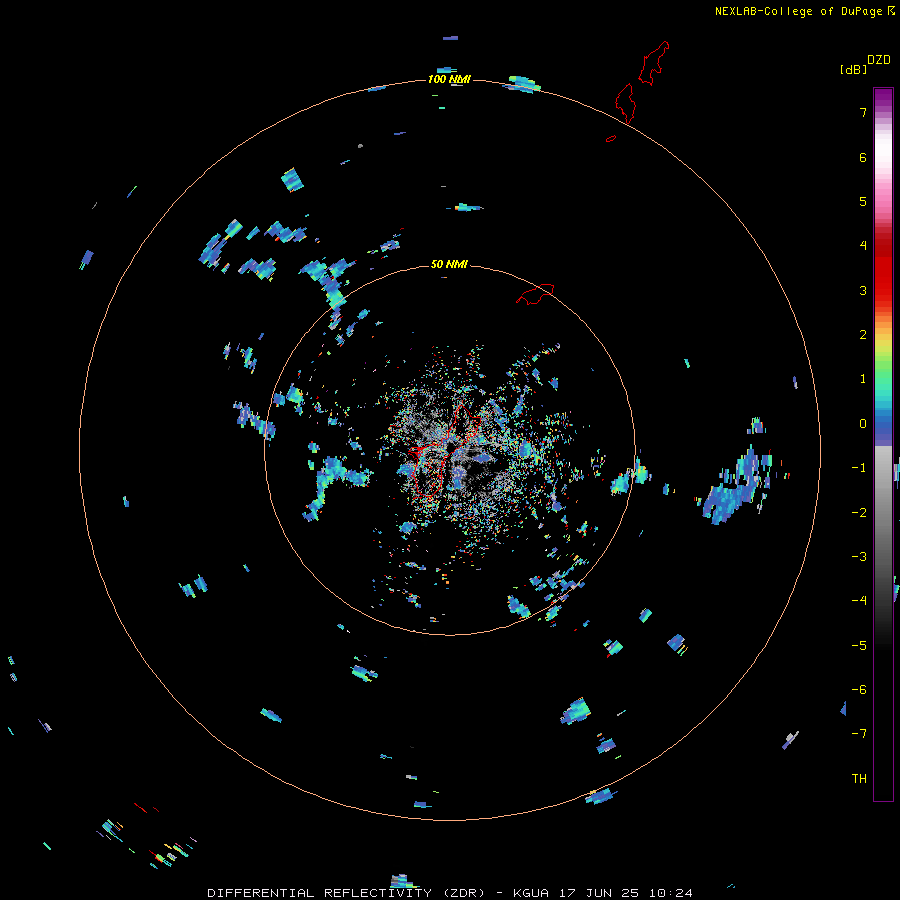The width and height of the screenshot is (900, 900).
Task: Select the 3 value on the scale
Action: tap(863, 290)
